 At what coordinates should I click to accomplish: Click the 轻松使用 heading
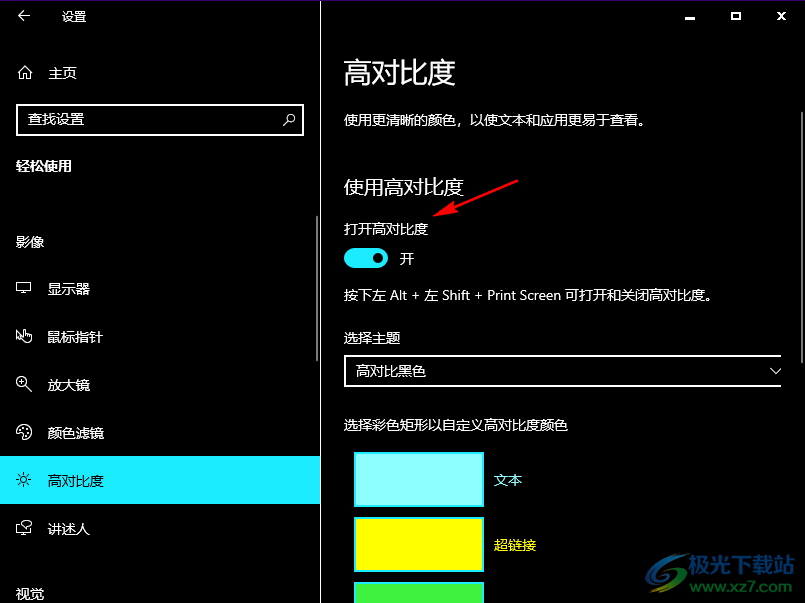(x=44, y=166)
